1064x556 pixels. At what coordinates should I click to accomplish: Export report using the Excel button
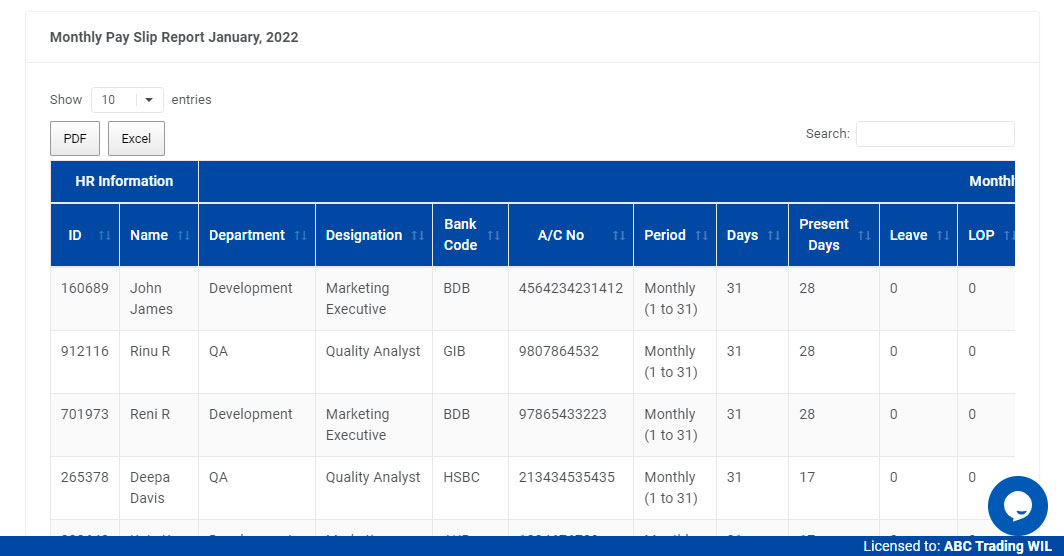tap(136, 139)
